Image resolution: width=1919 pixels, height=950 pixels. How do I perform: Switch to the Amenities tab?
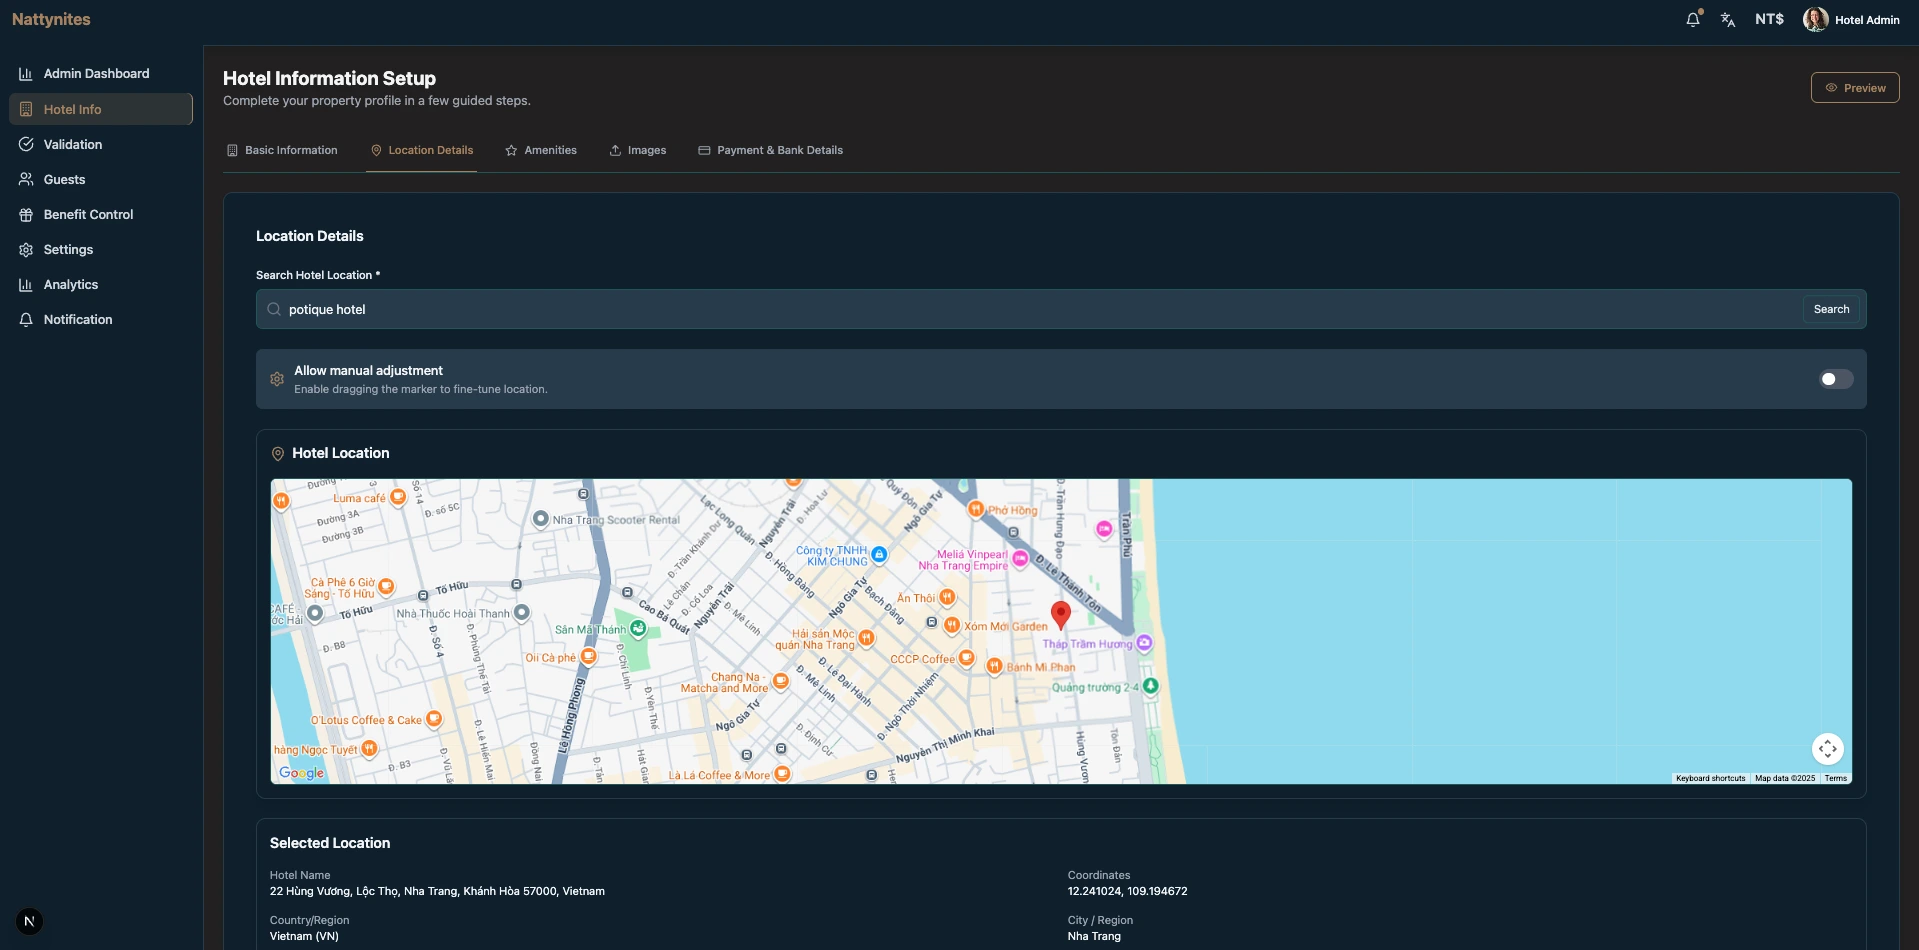(x=541, y=149)
